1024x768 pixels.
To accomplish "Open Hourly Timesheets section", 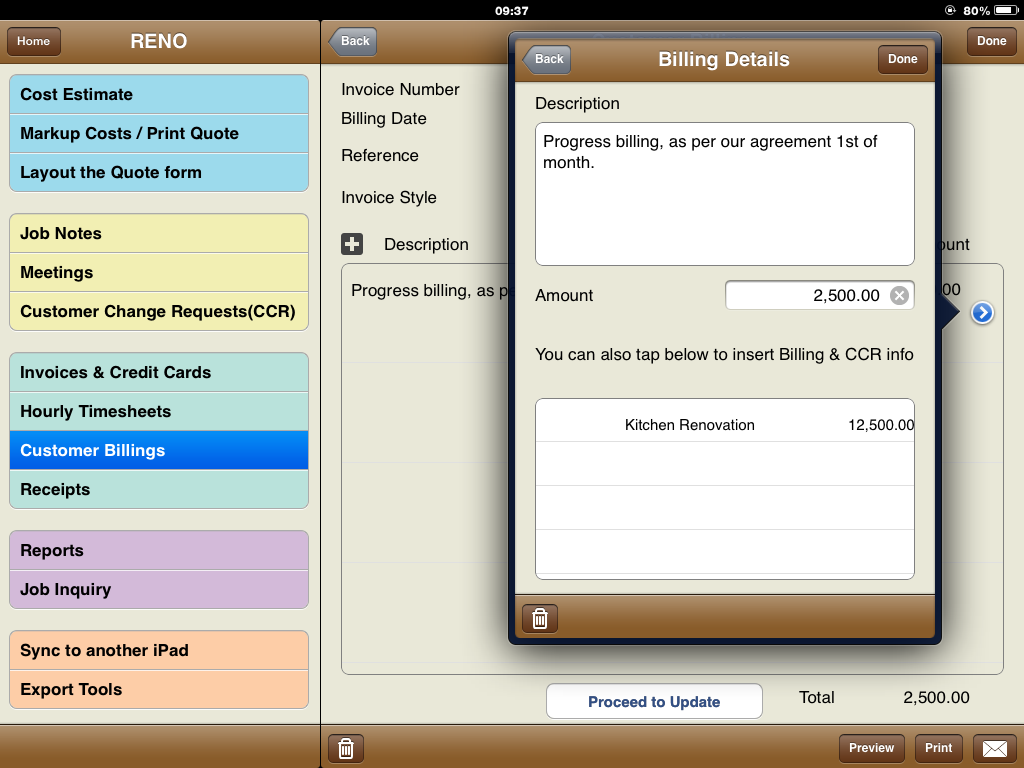I will [159, 411].
